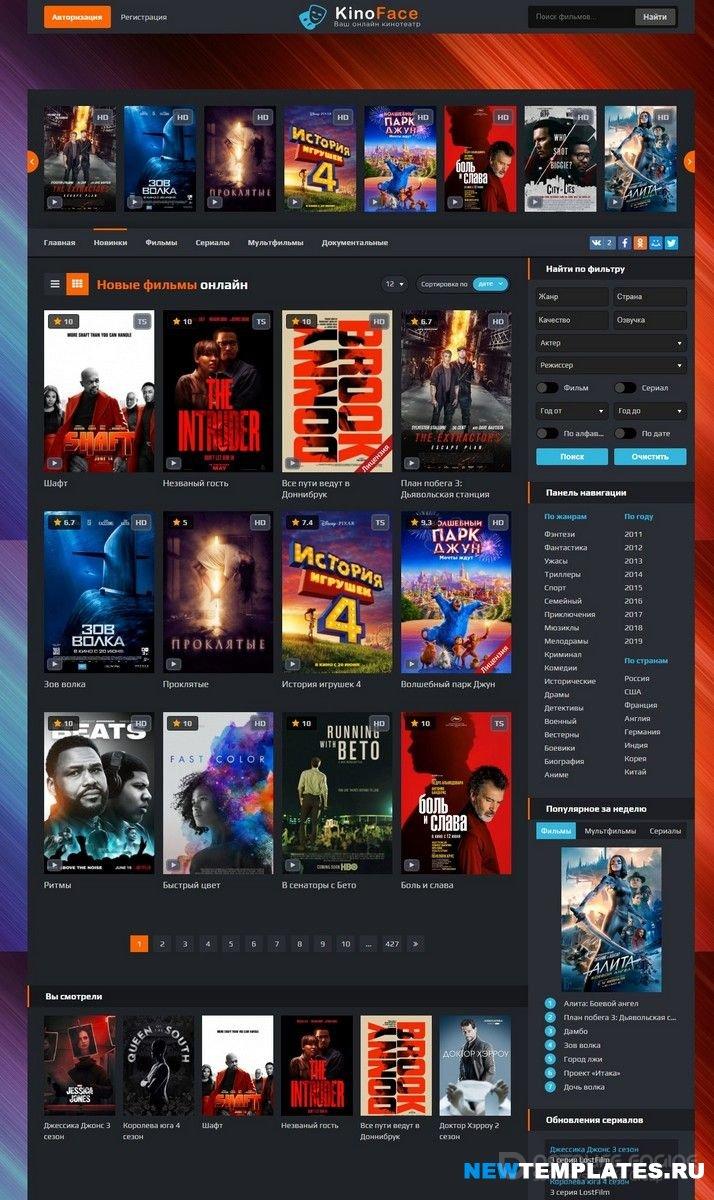Open the Актер dropdown
Screen dimensions: 714x1200
pyautogui.click(x=611, y=343)
